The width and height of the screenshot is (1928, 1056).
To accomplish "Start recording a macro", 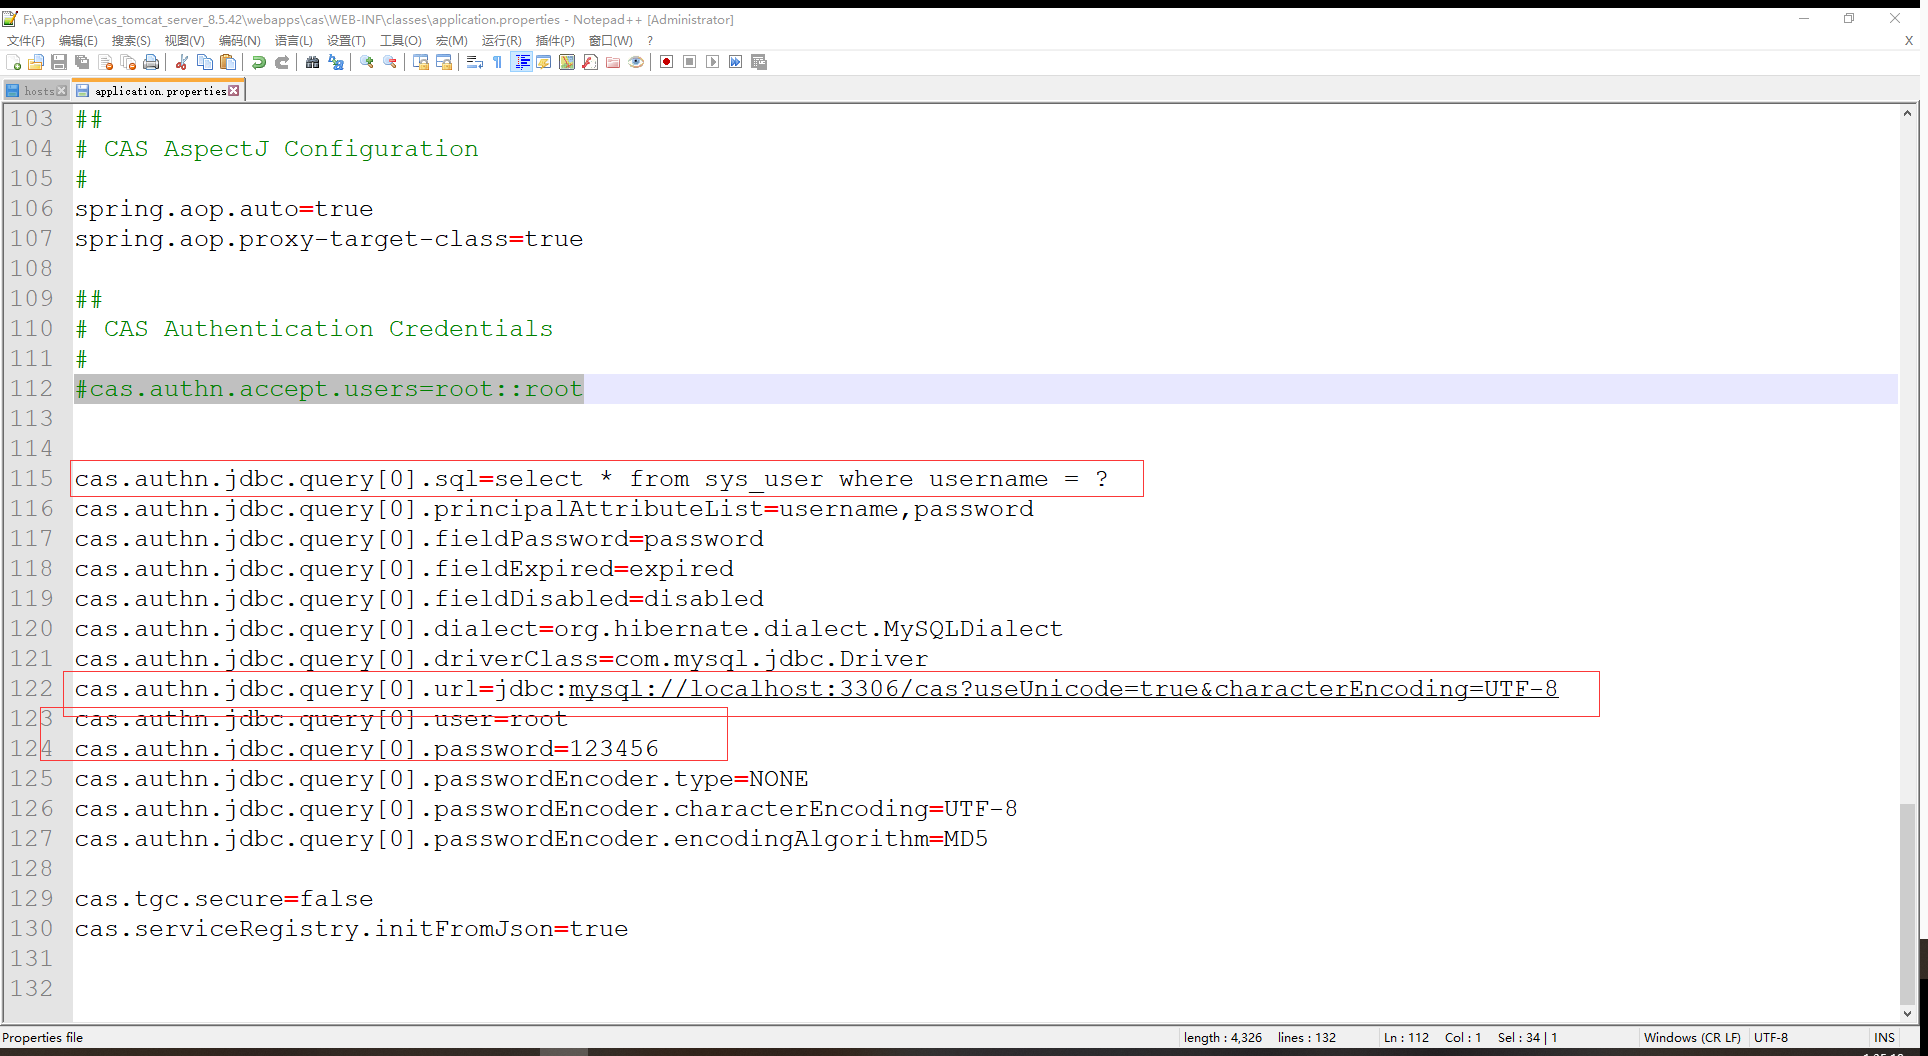I will click(667, 62).
